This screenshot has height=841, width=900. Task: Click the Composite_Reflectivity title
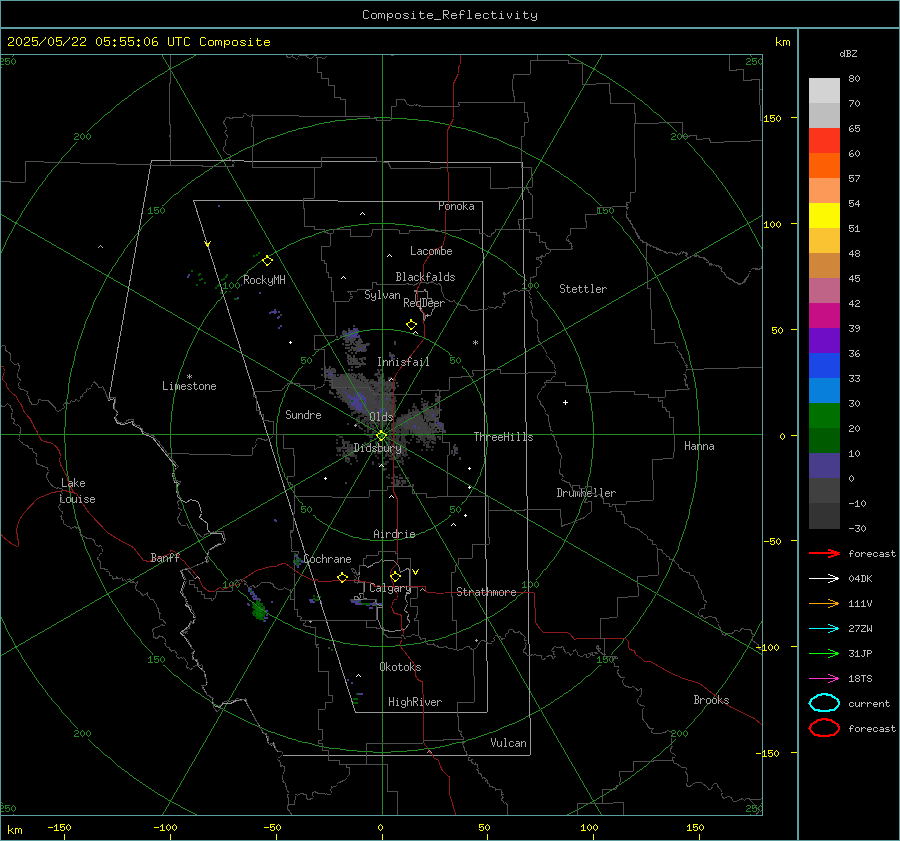click(x=450, y=15)
